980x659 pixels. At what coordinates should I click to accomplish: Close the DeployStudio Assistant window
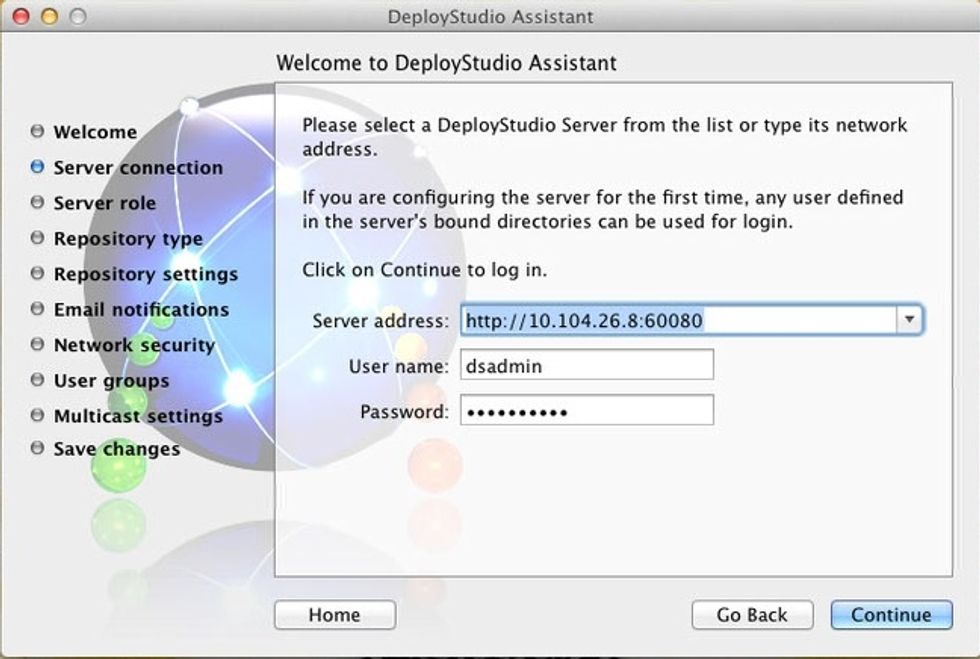coord(21,17)
